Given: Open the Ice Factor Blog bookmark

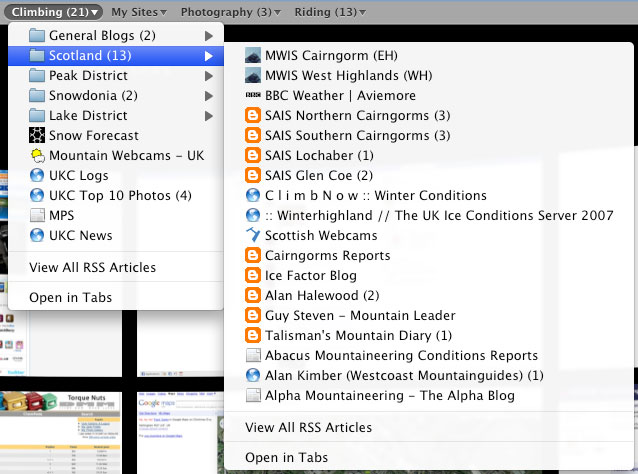Looking at the screenshot, I should 429,275.
